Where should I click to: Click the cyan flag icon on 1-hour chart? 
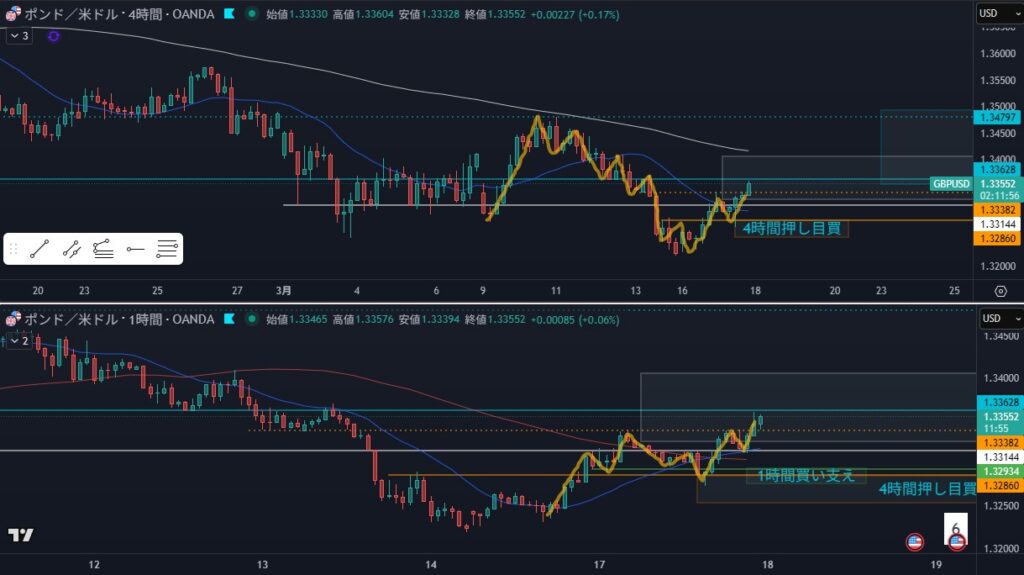(229, 319)
